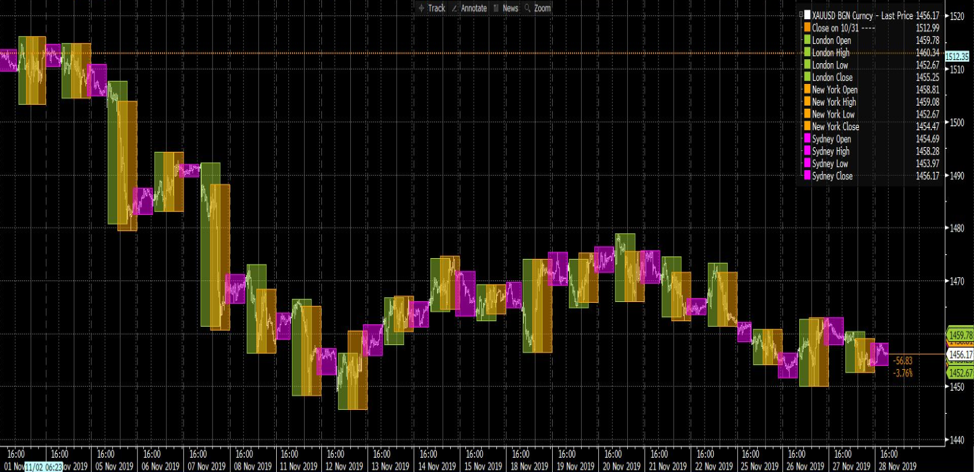
Task: Select the Annotate pencil tool
Action: (x=469, y=8)
